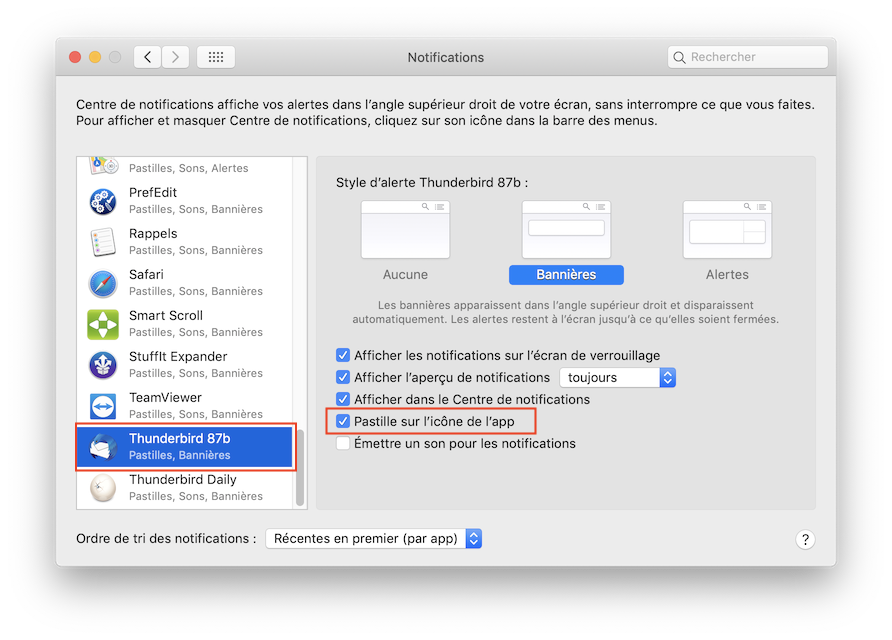892x640 pixels.
Task: Select the Rappels app icon
Action: point(103,242)
